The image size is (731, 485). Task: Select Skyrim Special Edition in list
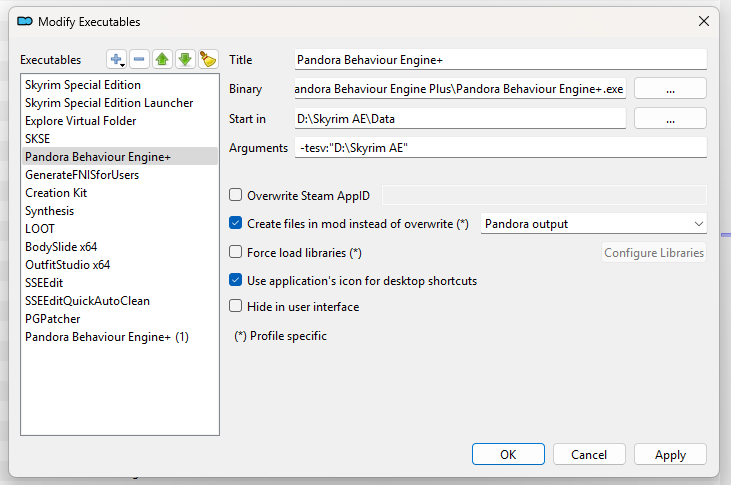(120, 85)
